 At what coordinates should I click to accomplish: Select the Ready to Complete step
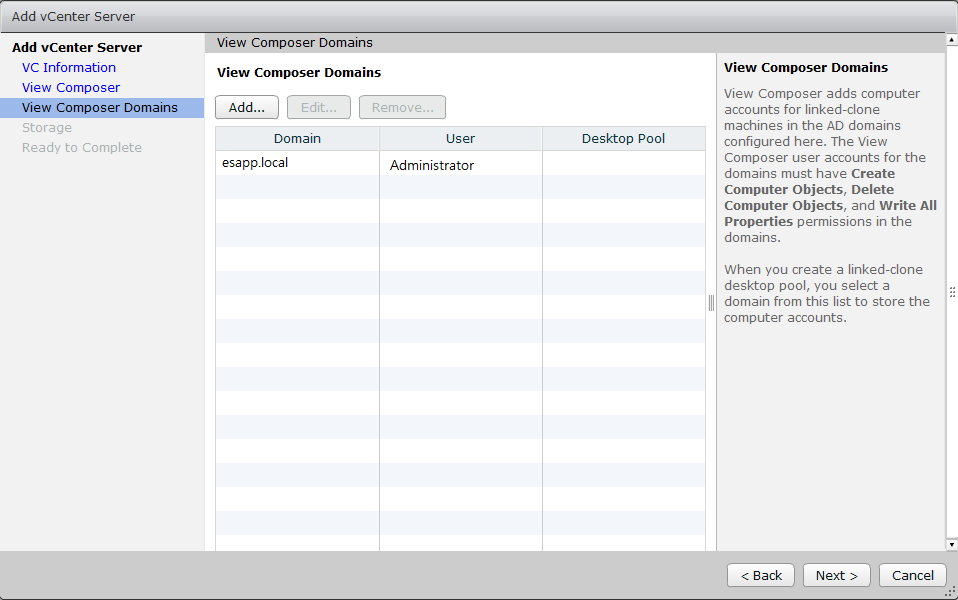(82, 148)
